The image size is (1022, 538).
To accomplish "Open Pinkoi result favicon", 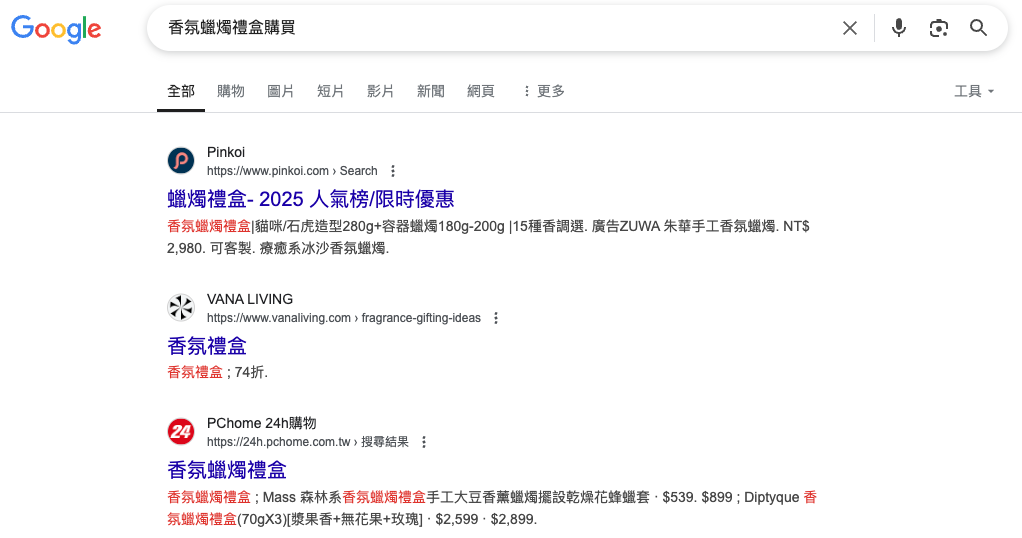I will click(x=181, y=160).
